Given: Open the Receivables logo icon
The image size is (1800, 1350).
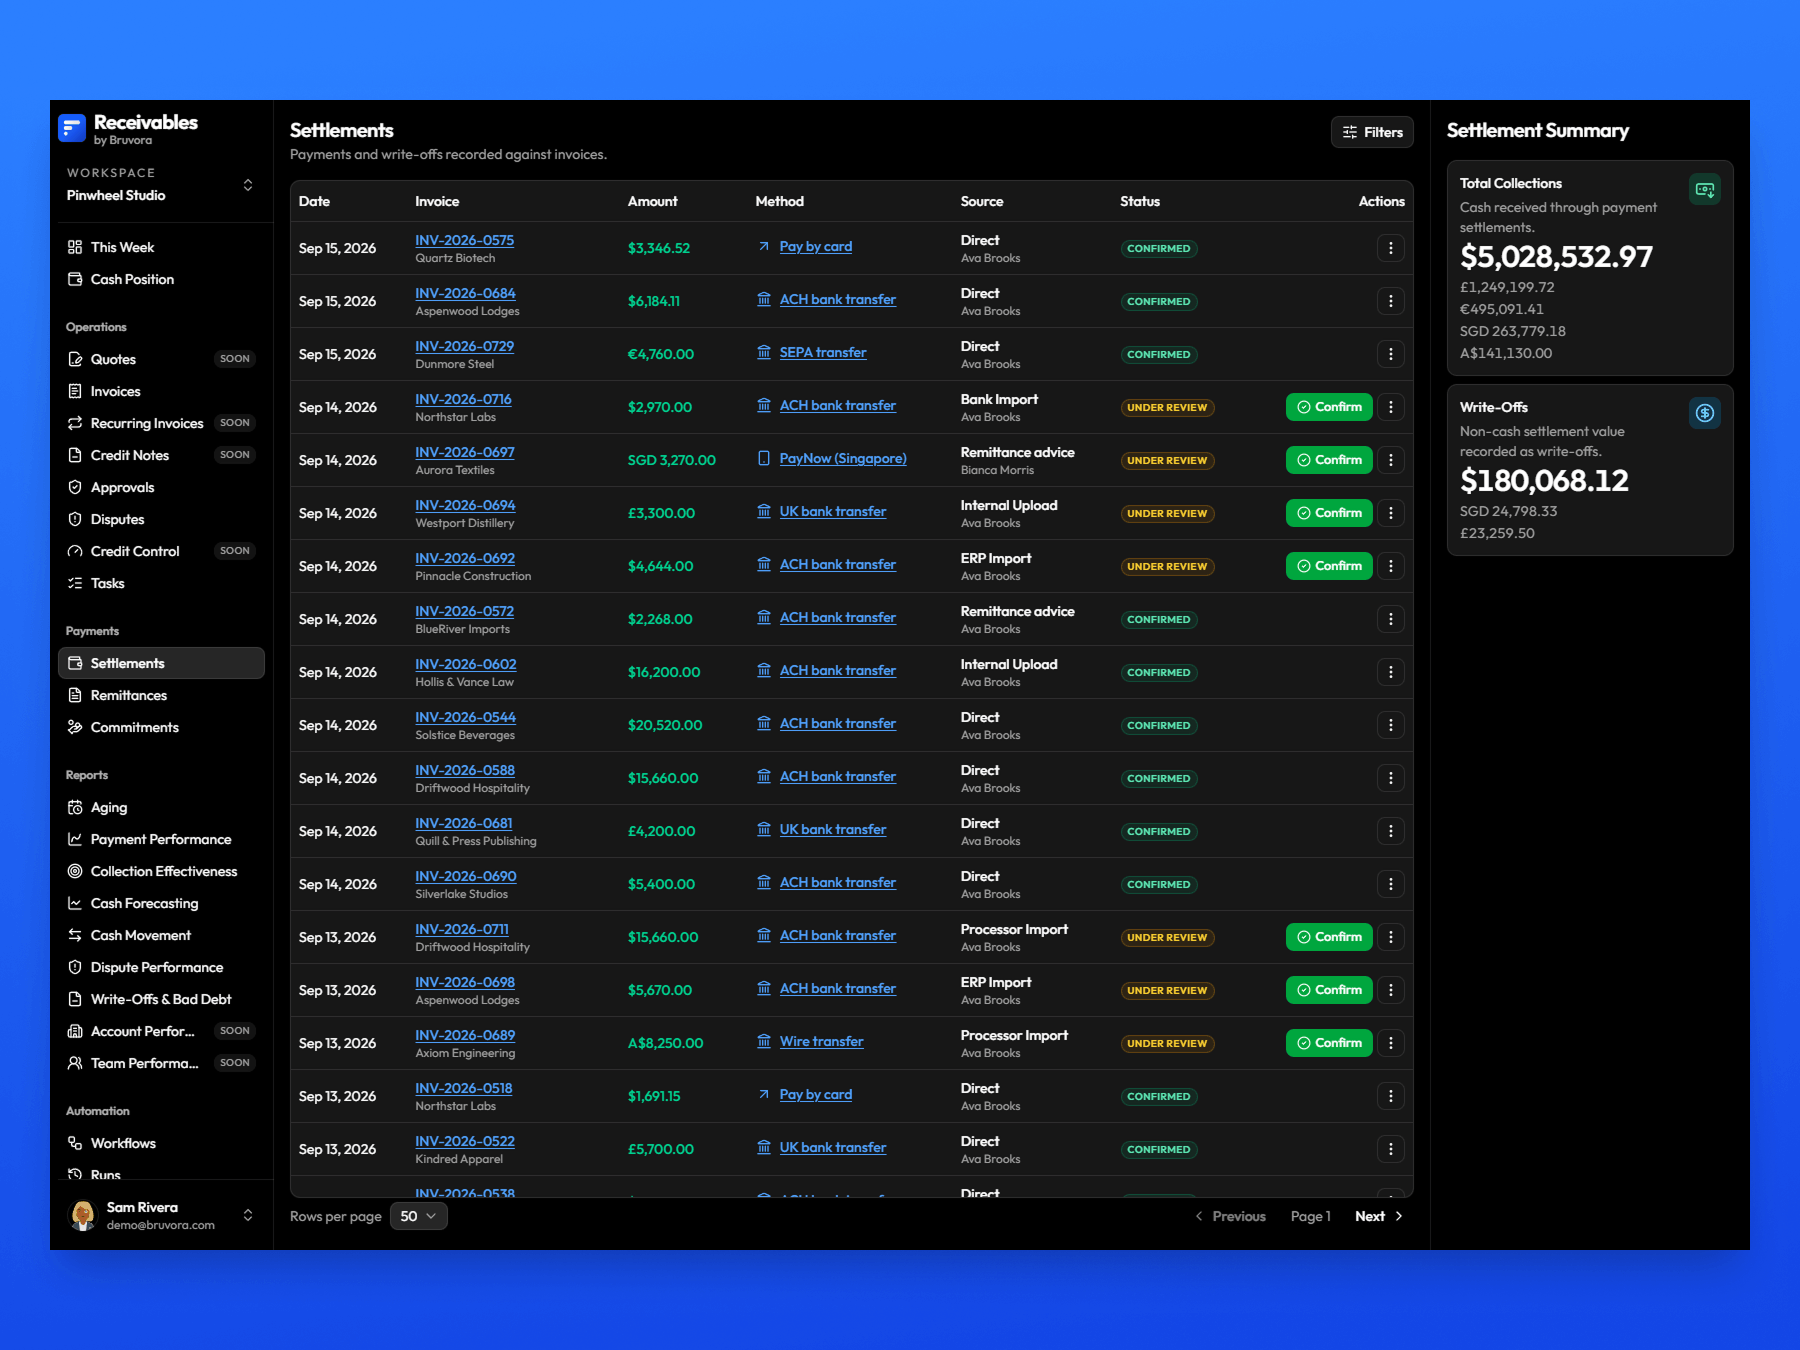Looking at the screenshot, I should click(72, 128).
